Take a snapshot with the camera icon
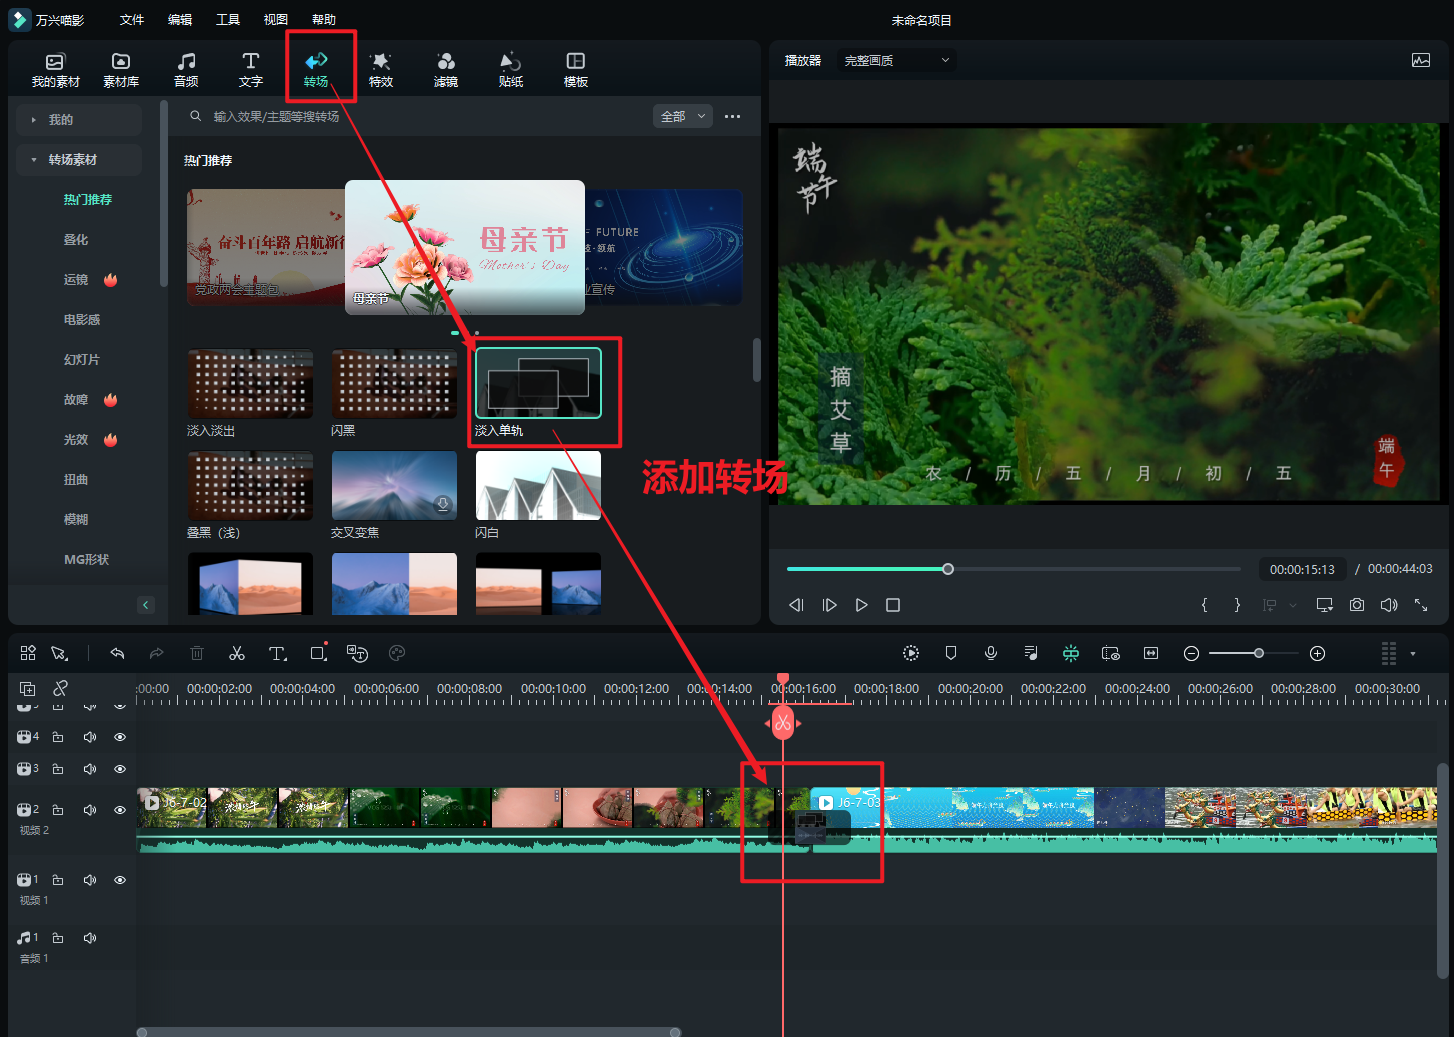Viewport: 1454px width, 1037px height. pyautogui.click(x=1357, y=605)
